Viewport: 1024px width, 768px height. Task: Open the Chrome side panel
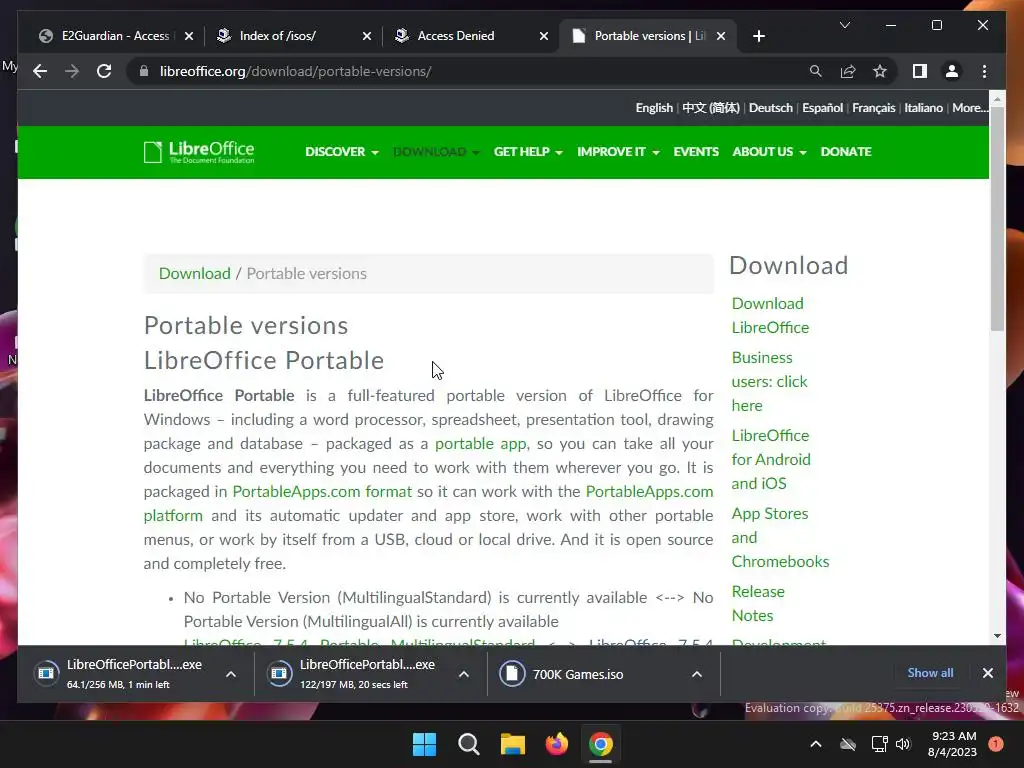coord(920,71)
